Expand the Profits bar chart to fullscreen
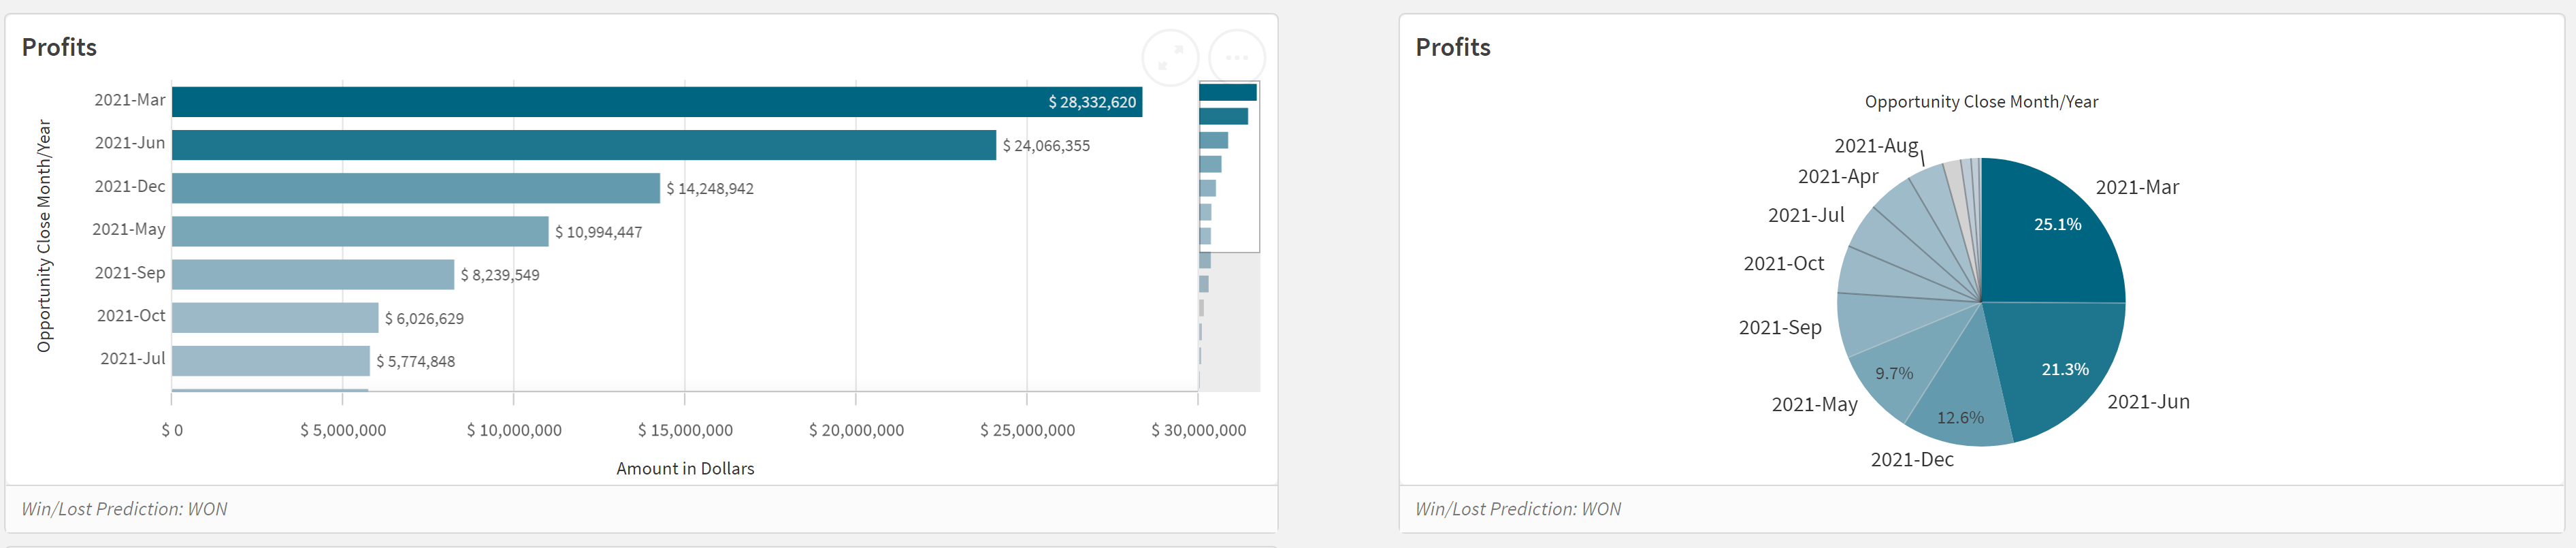 [x=1170, y=57]
